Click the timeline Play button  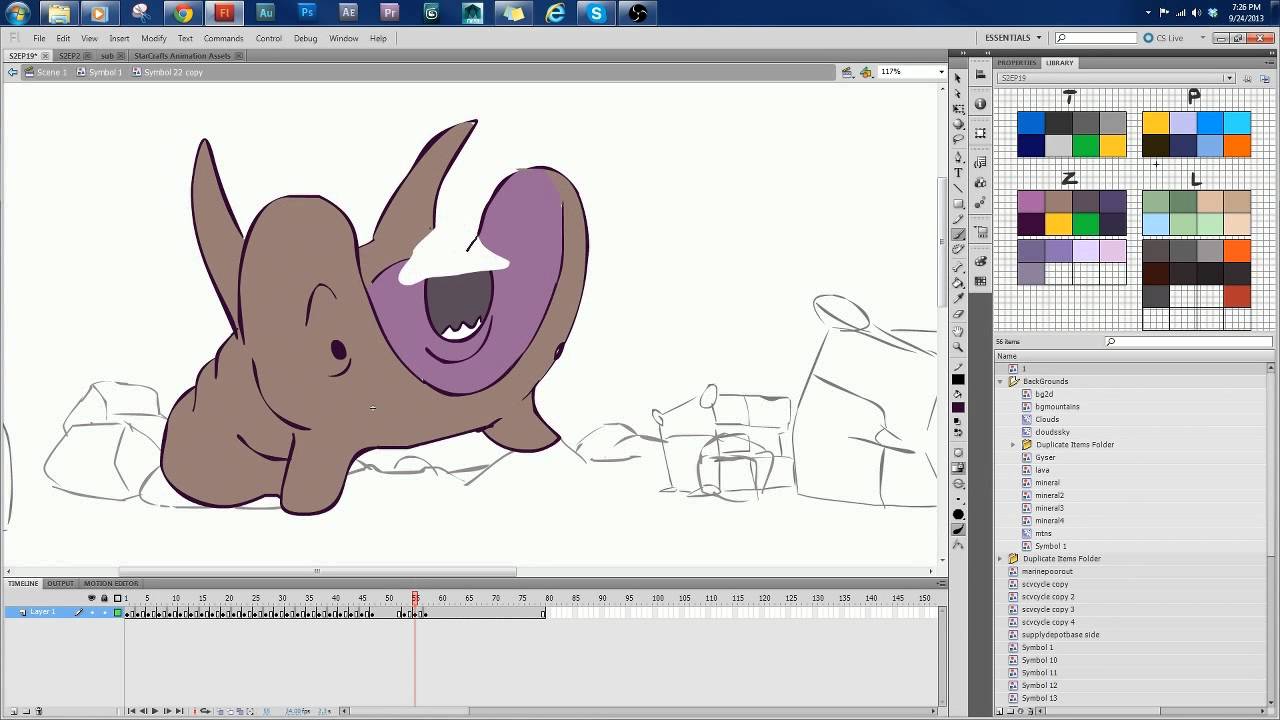[x=155, y=711]
